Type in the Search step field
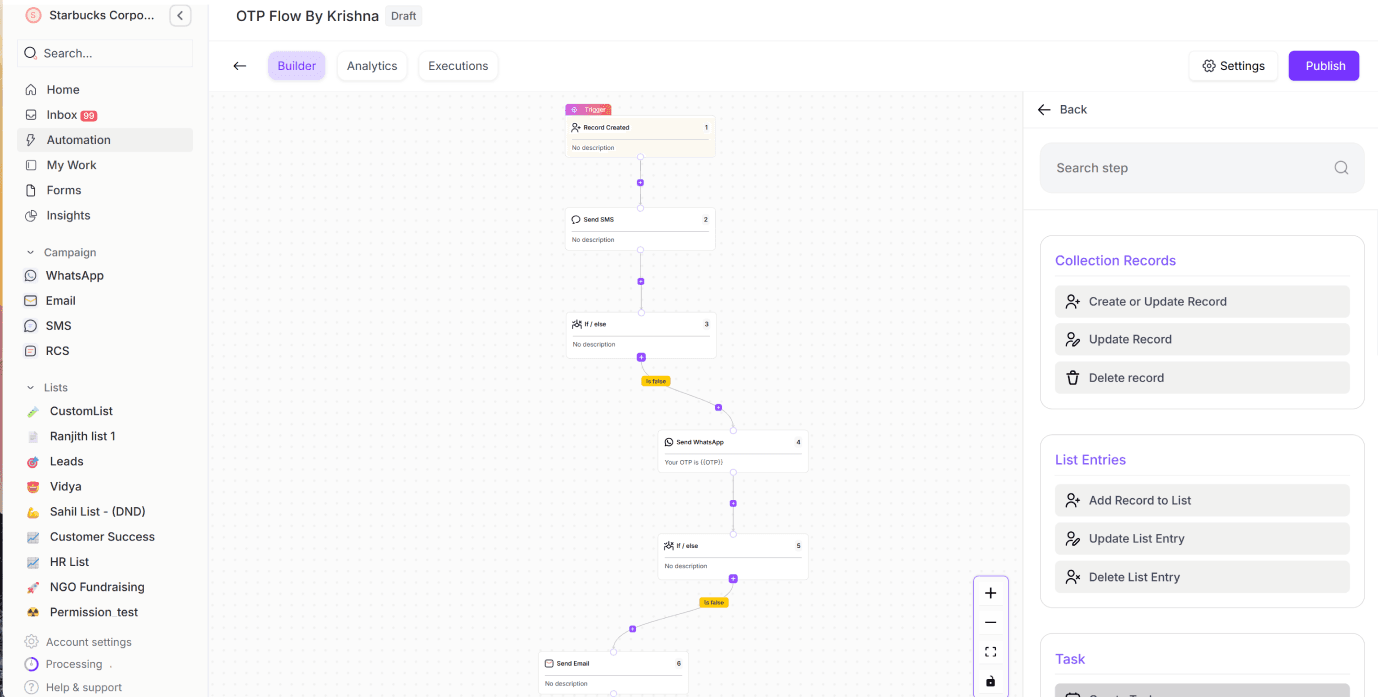Screen dimensions: 1378x697 1190,168
